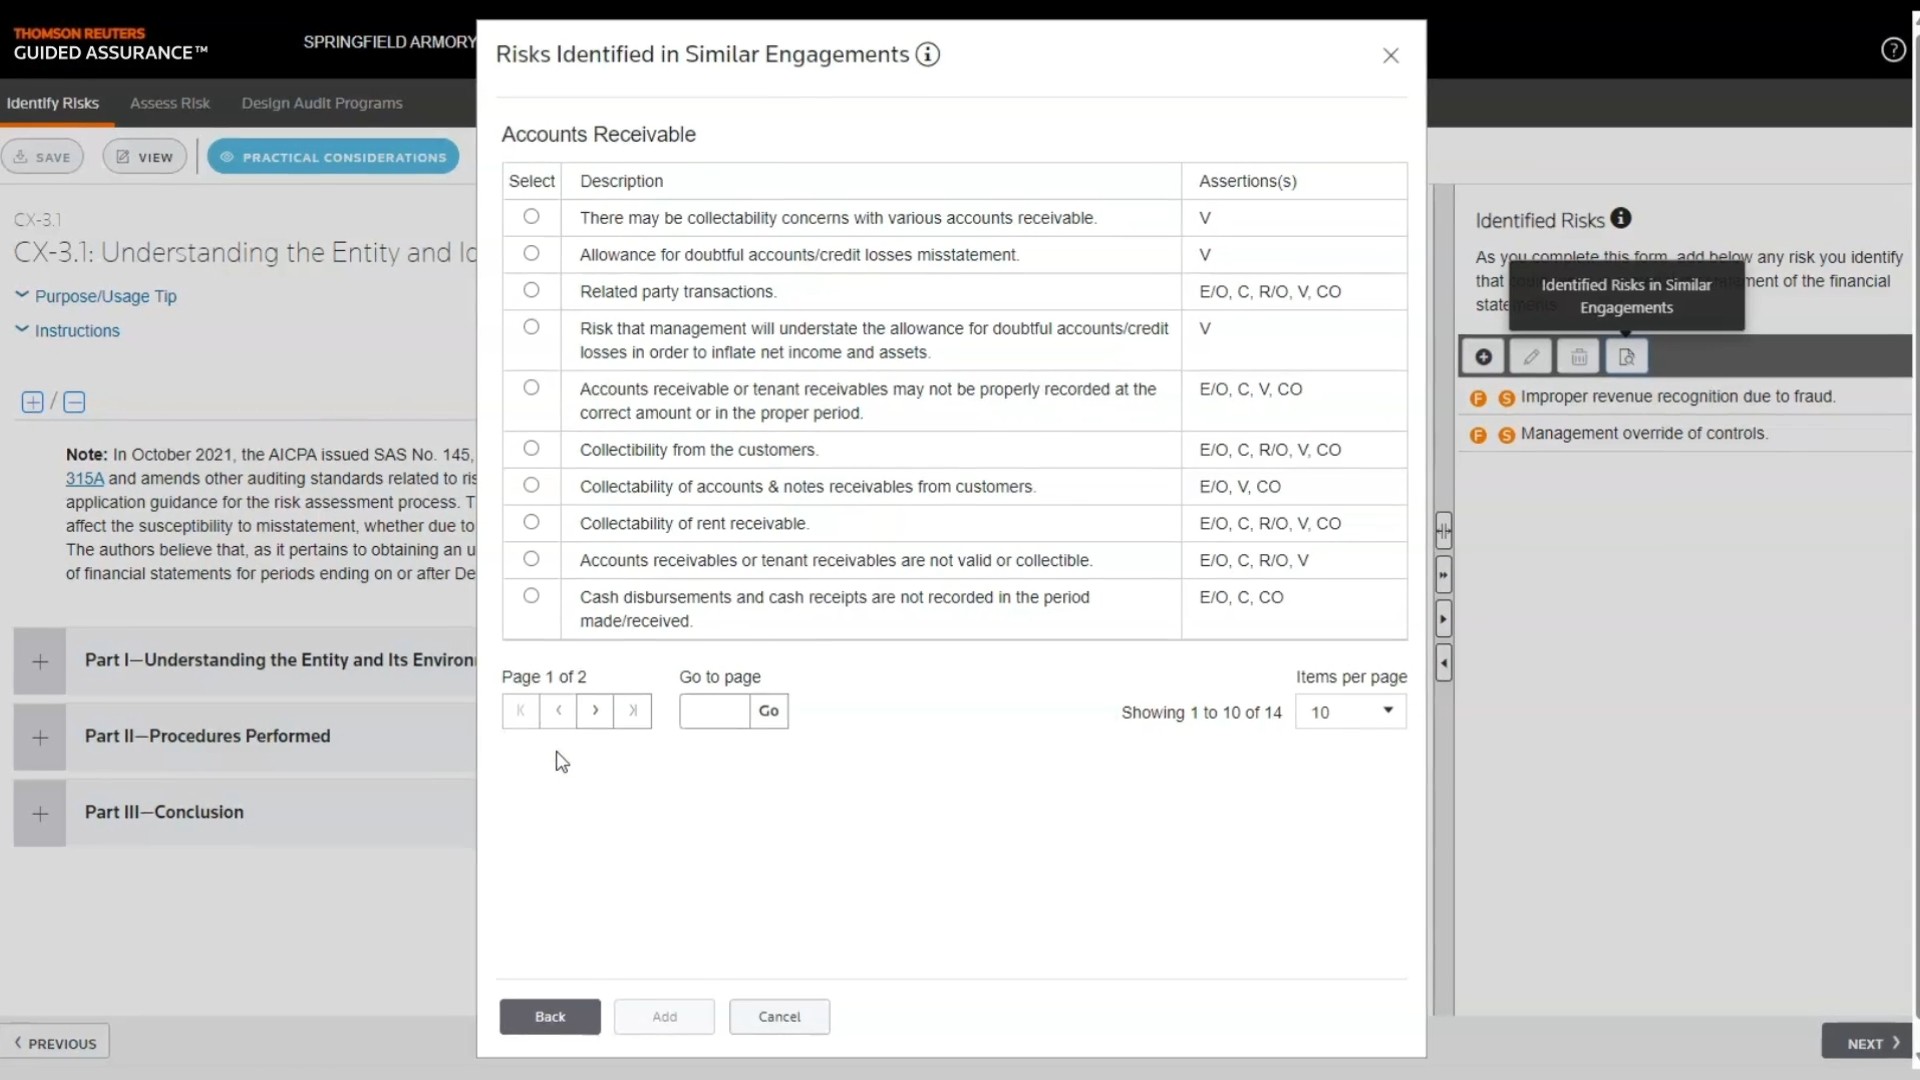
Task: Click the delete risk trash icon
Action: pyautogui.click(x=1578, y=357)
